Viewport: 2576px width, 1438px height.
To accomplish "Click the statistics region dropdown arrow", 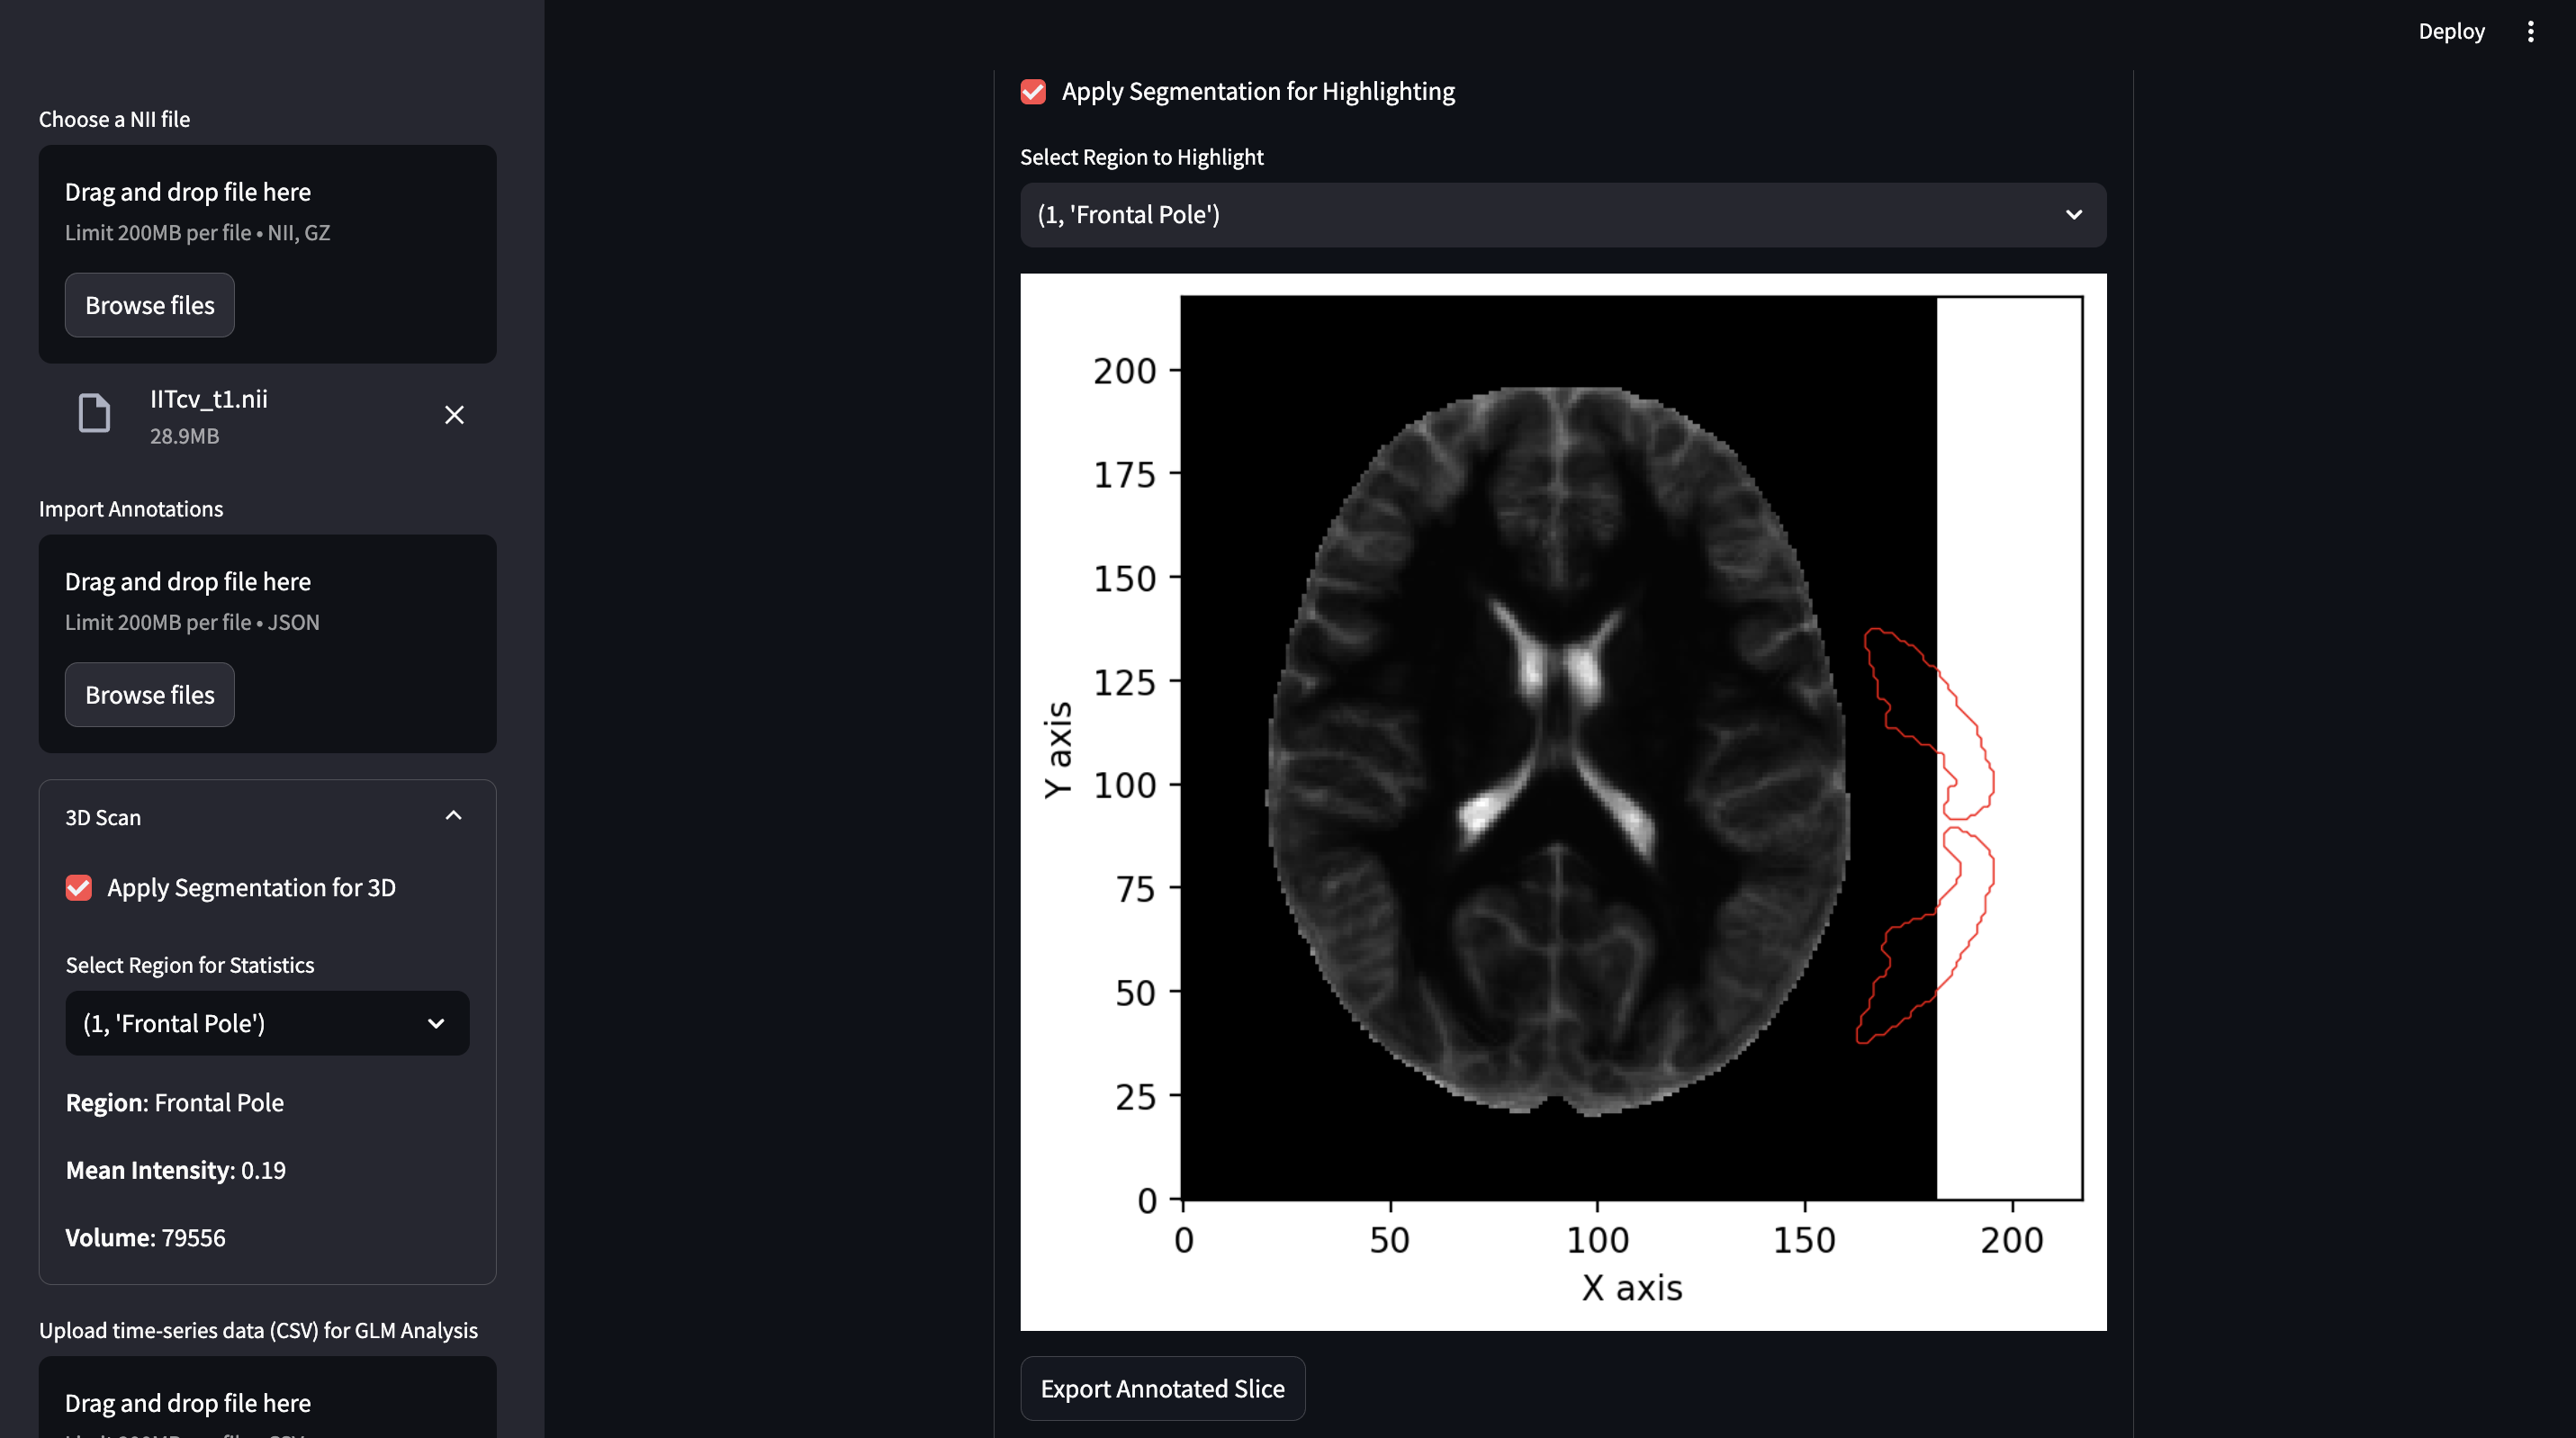I will coord(436,1023).
